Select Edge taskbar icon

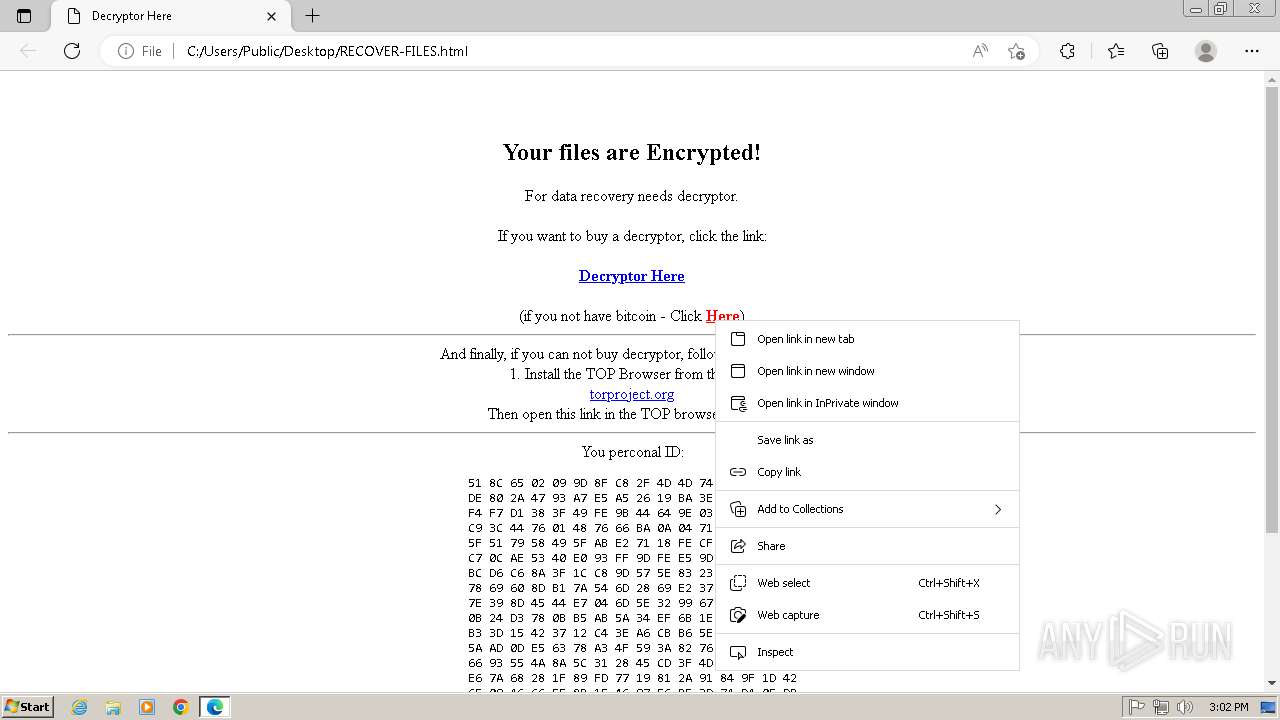pyautogui.click(x=215, y=707)
